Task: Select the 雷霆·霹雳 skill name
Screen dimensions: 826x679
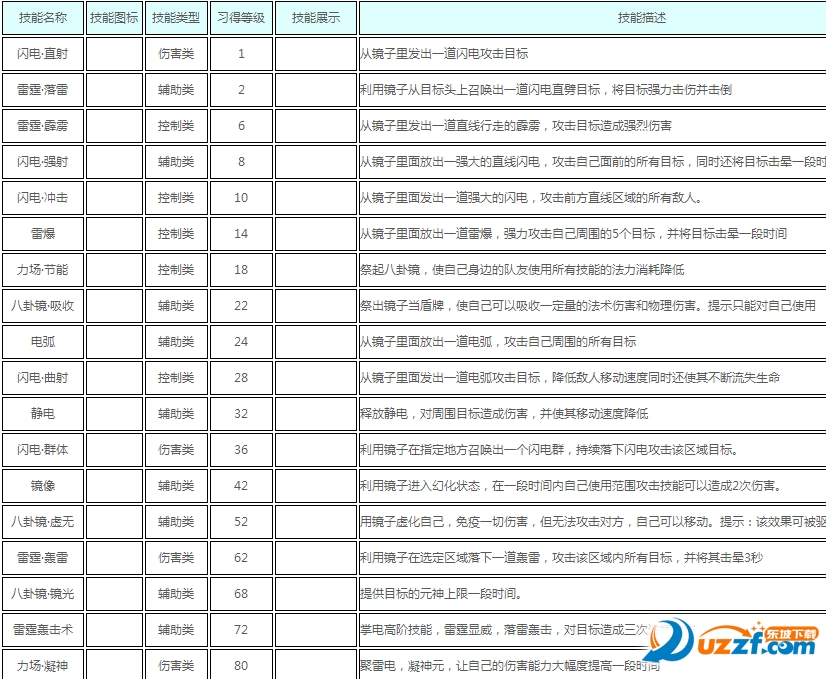Action: 43,126
